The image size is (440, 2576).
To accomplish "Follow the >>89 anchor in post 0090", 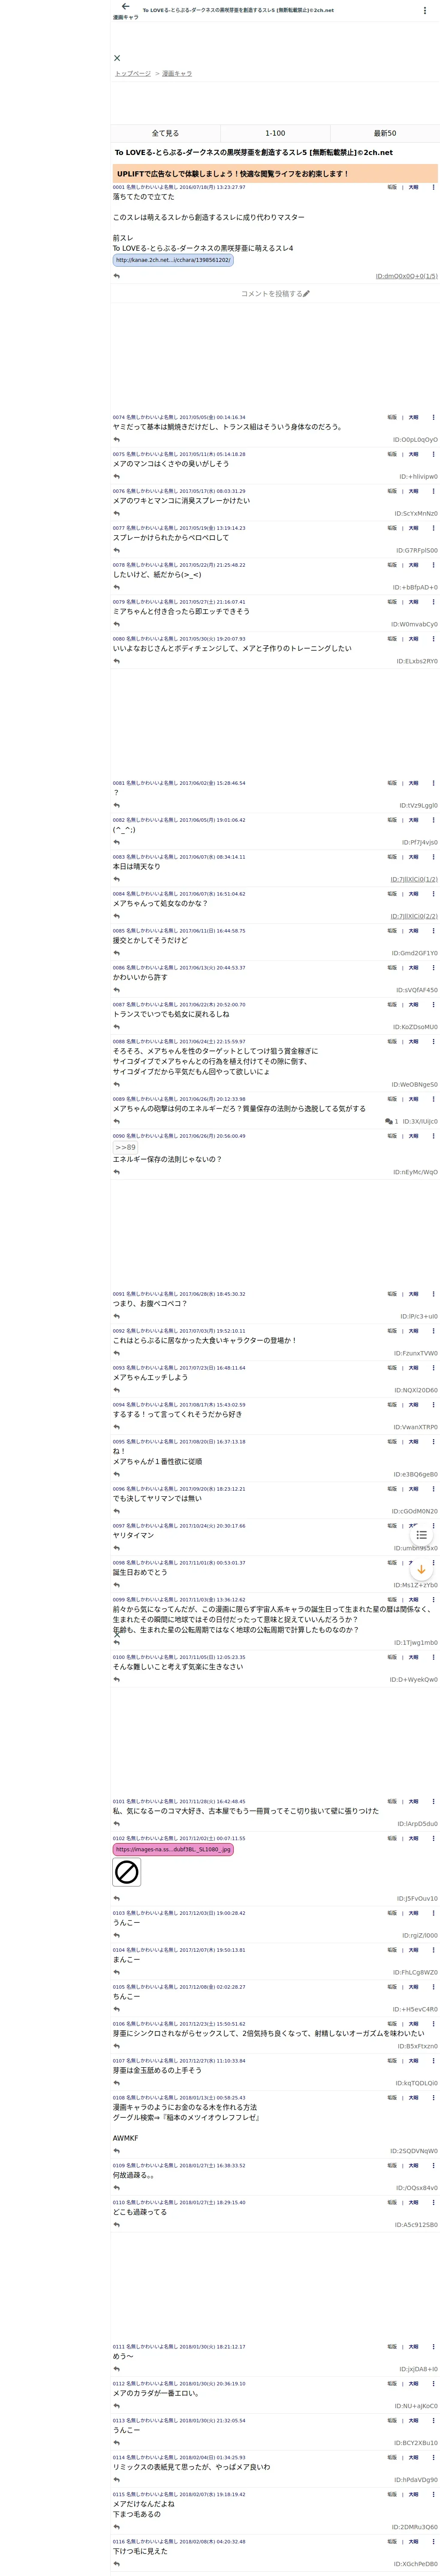I will click(125, 1147).
